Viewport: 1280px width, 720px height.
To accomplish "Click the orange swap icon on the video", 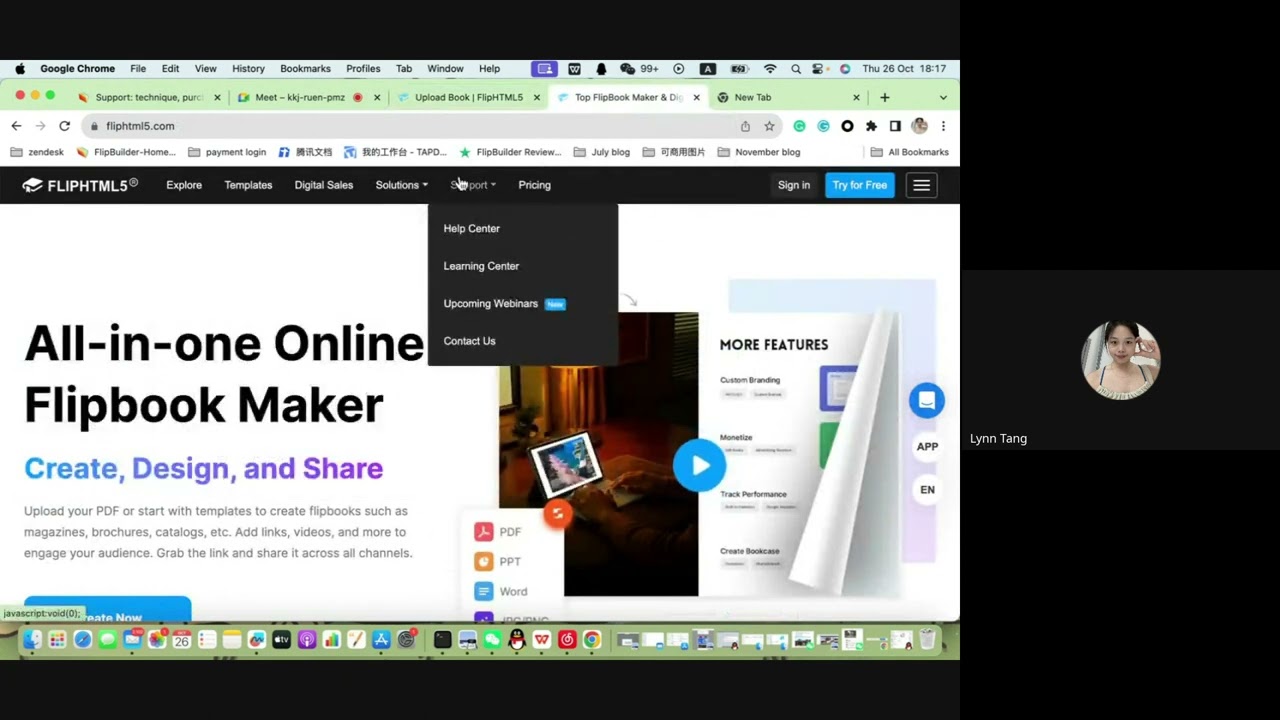I will point(557,514).
